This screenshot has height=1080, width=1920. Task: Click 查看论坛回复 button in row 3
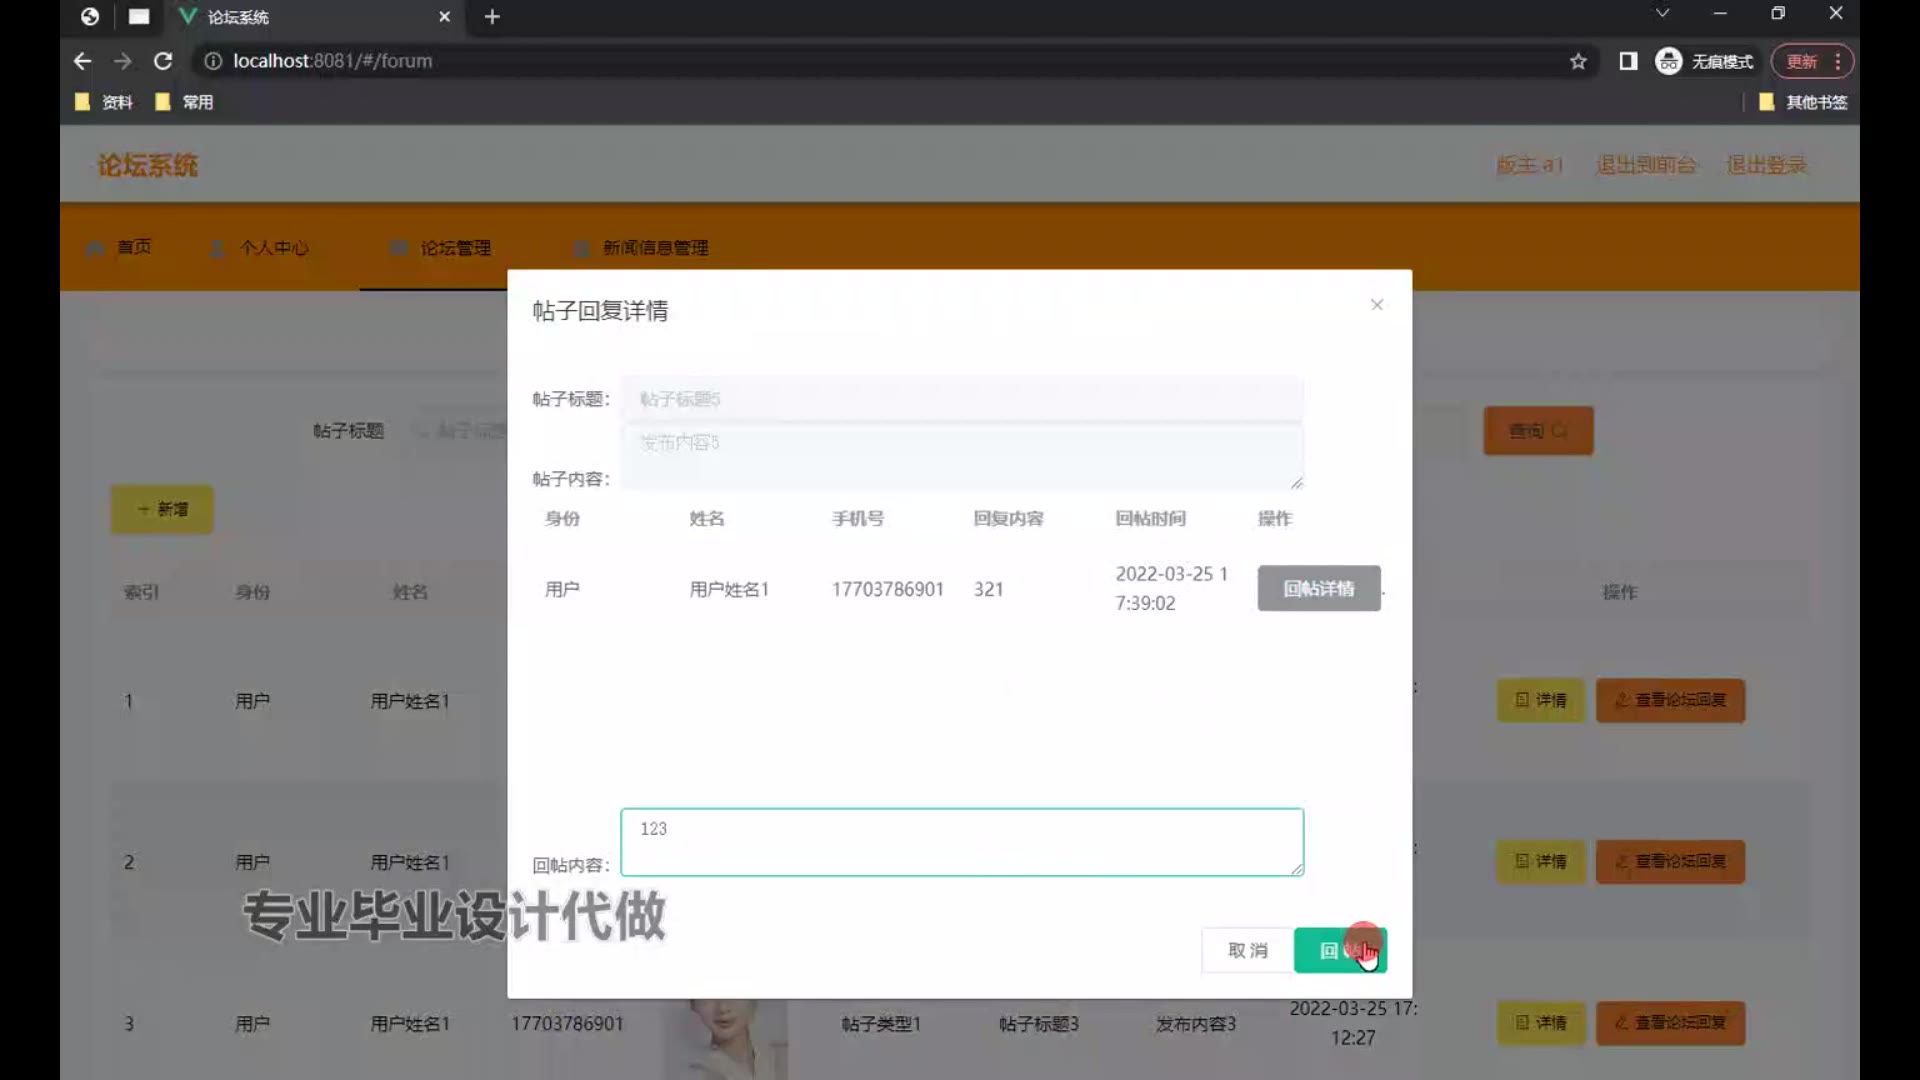(1670, 1023)
